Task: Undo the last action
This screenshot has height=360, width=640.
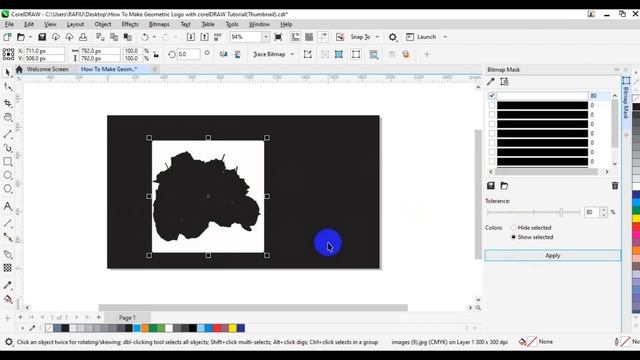Action: (144, 37)
